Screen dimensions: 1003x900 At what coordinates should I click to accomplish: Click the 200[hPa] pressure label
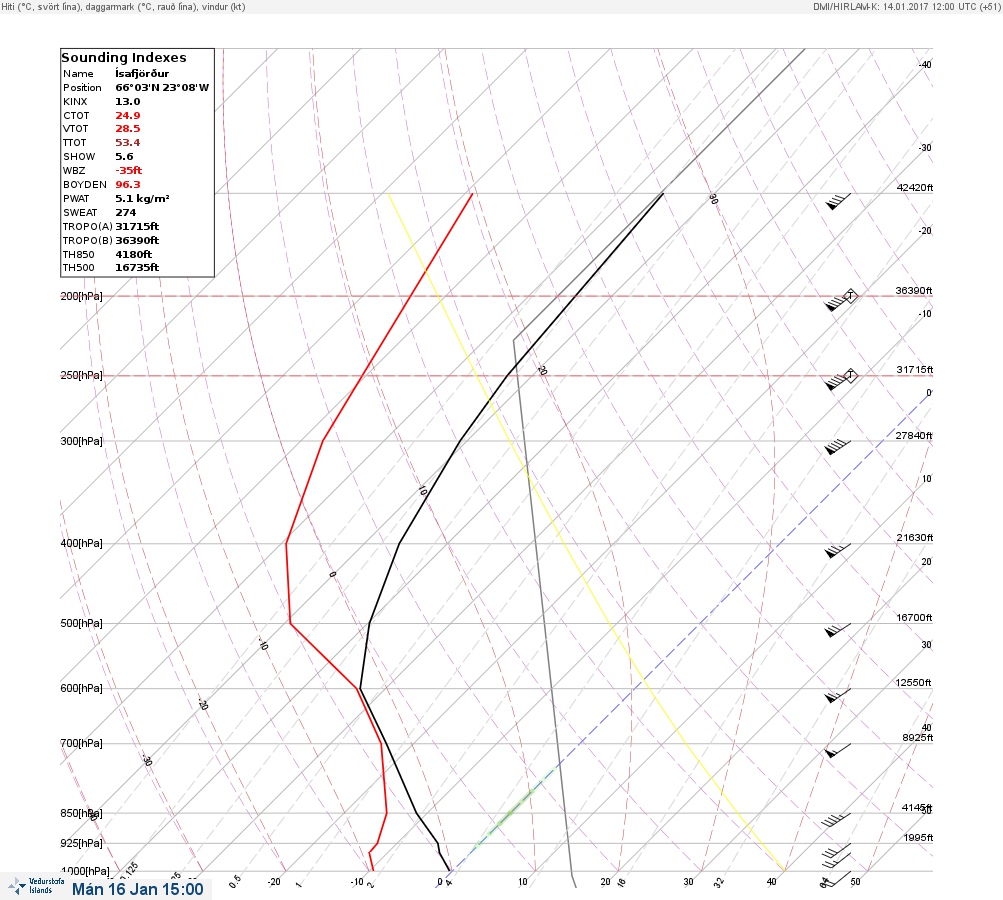(81, 296)
